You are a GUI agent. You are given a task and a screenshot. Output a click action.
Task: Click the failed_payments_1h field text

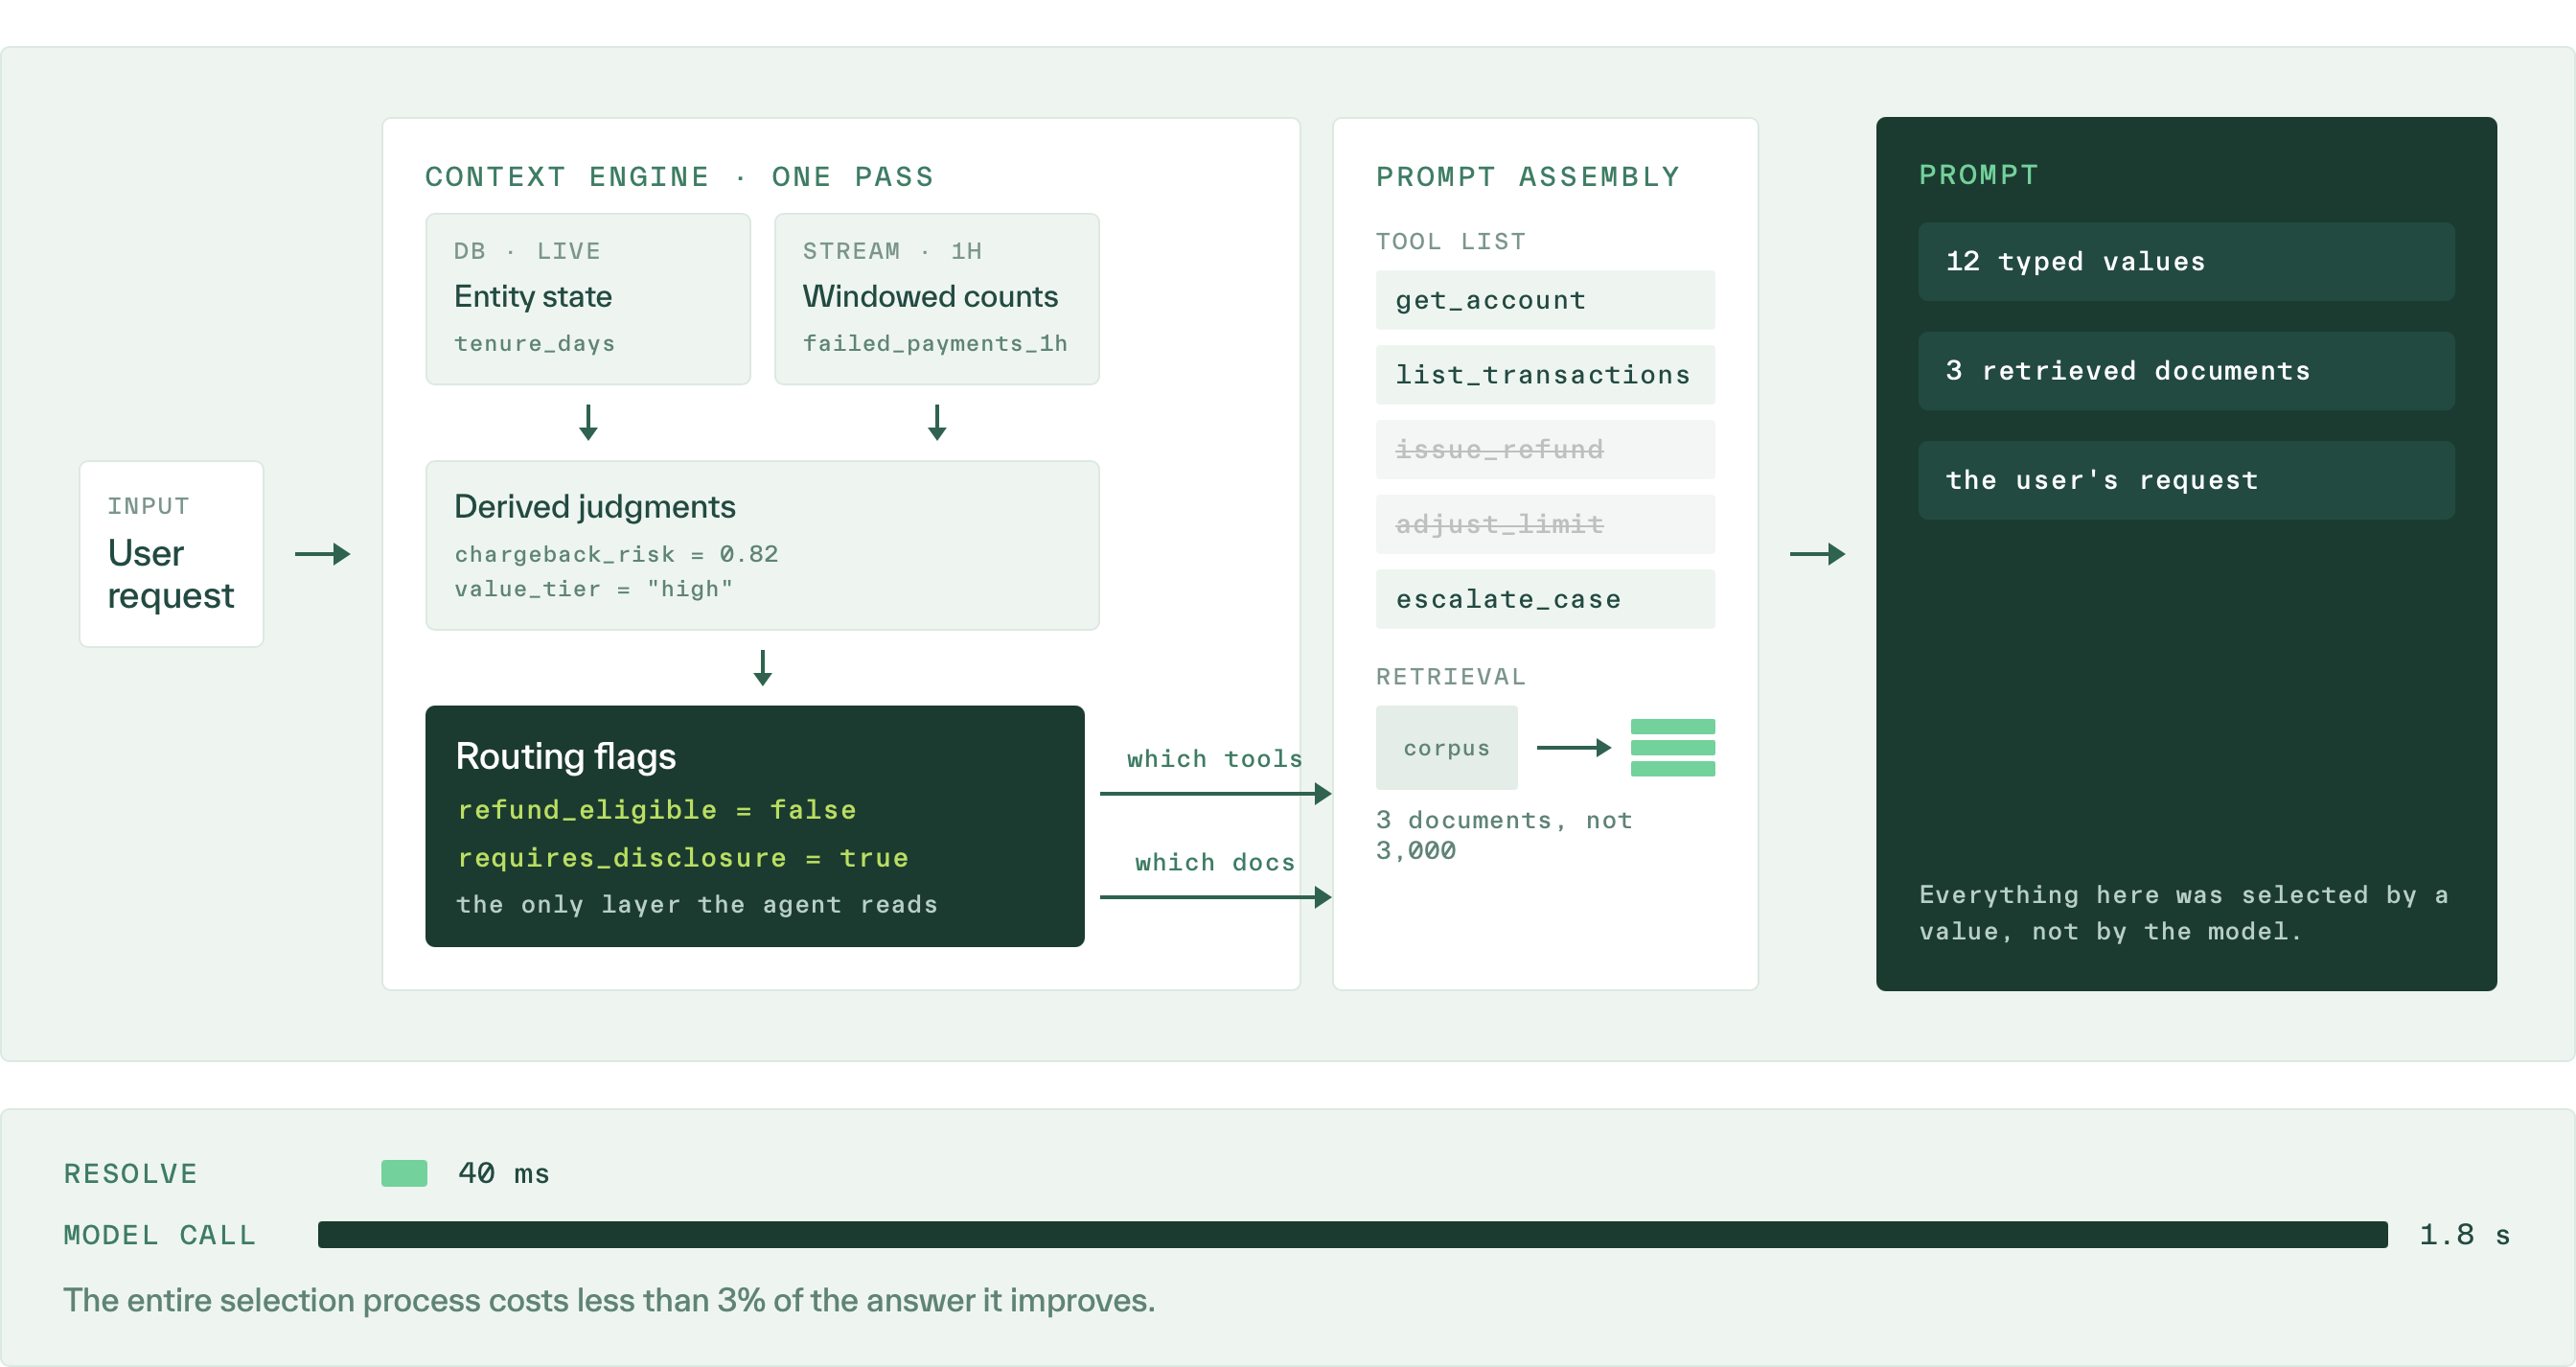tap(935, 343)
